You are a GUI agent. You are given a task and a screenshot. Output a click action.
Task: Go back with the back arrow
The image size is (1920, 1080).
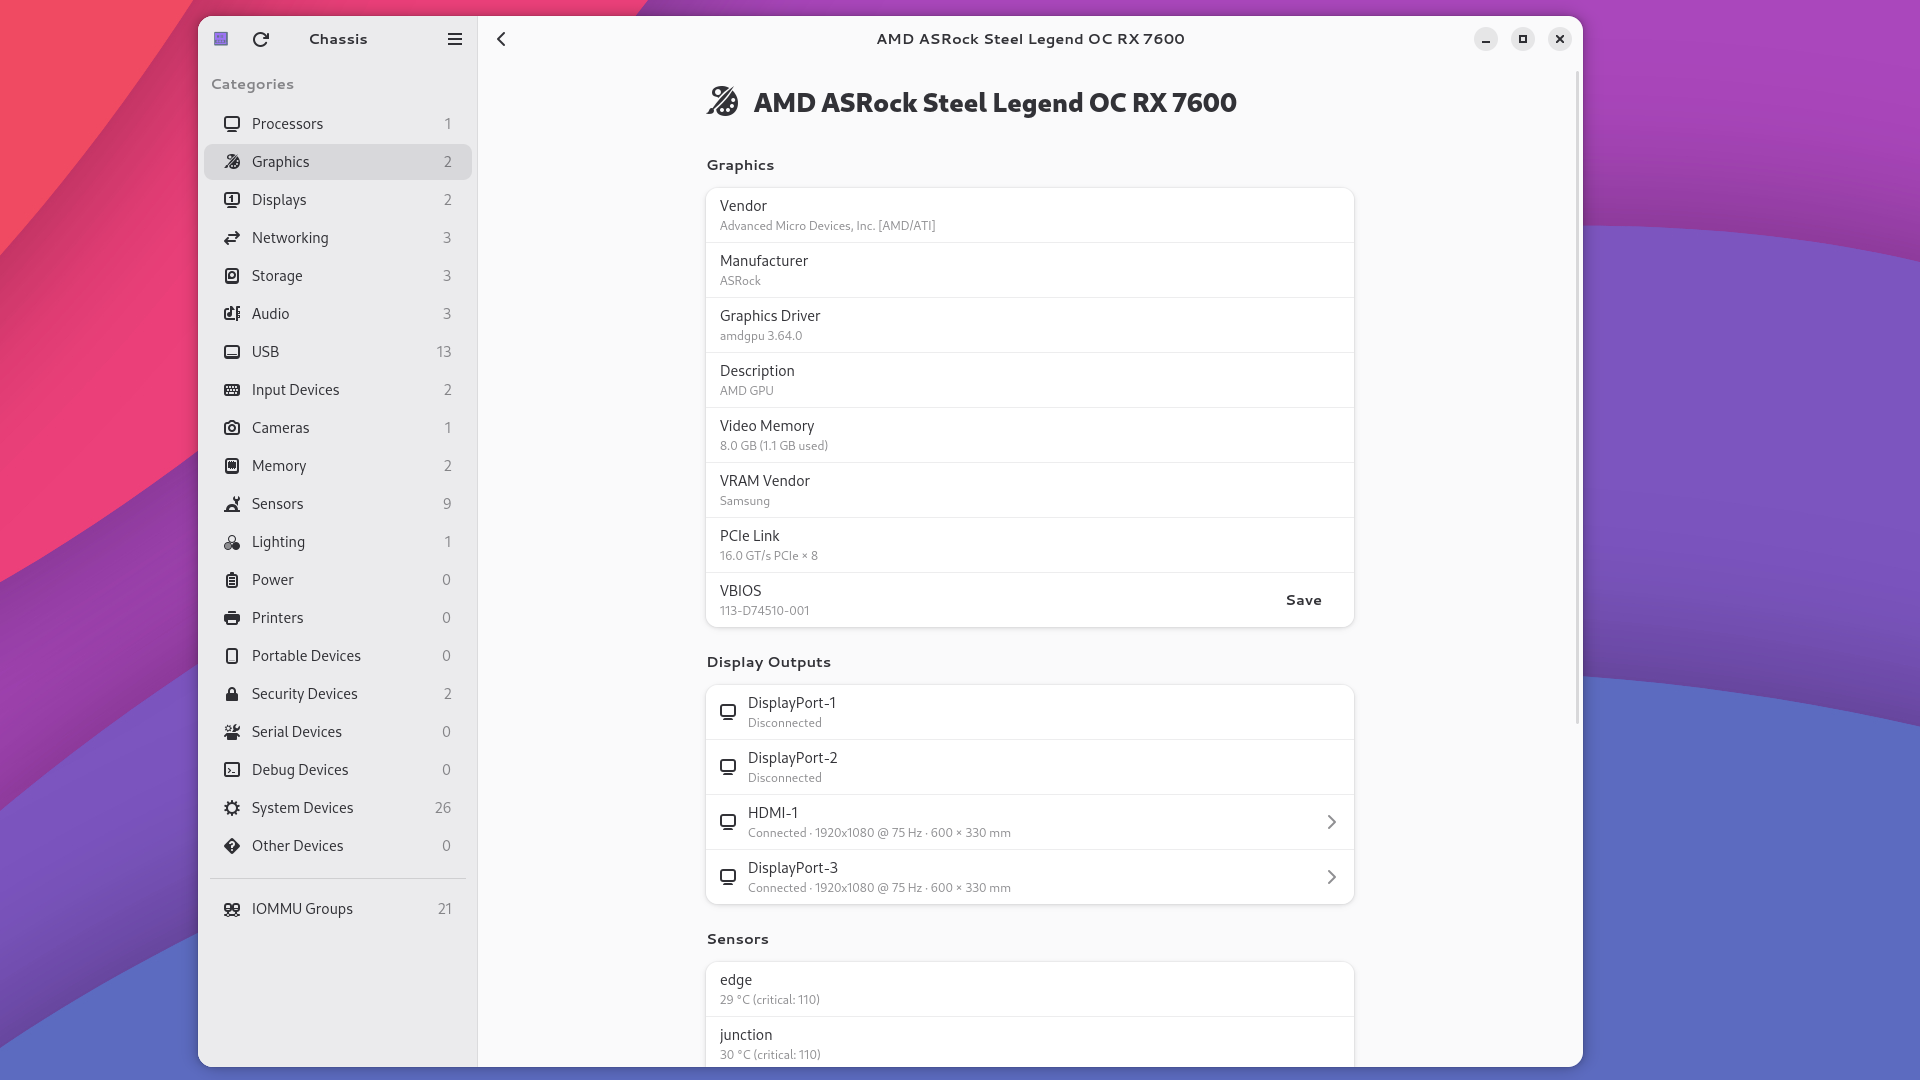click(502, 39)
